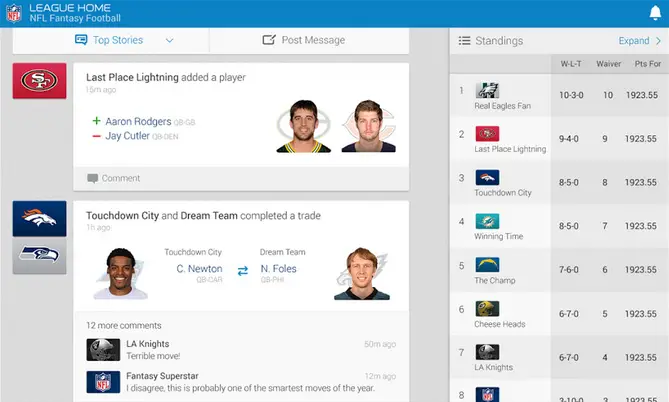Image resolution: width=669 pixels, height=402 pixels.
Task: Click Last Place Lightning in story headline
Action: 132,77
